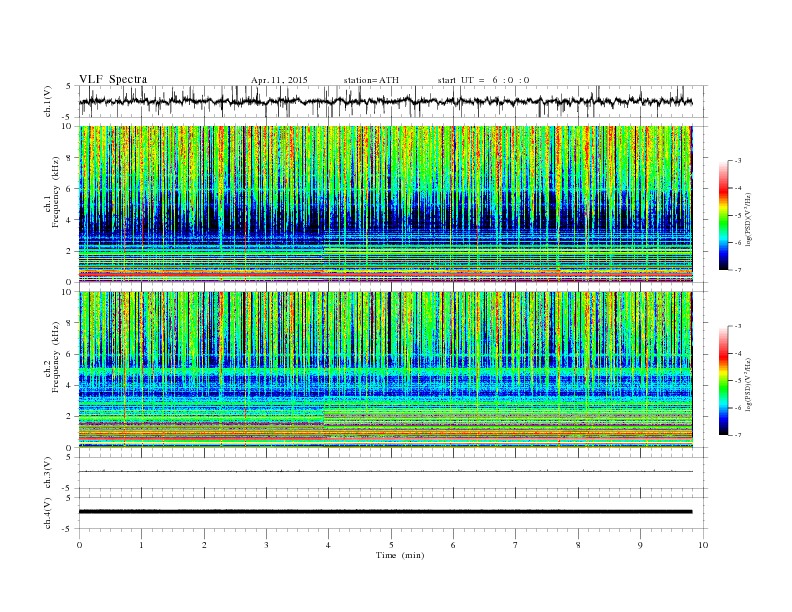Image resolution: width=792 pixels, height=612 pixels.
Task: Click the 'VLF Spectra' title text
Action: point(113,79)
